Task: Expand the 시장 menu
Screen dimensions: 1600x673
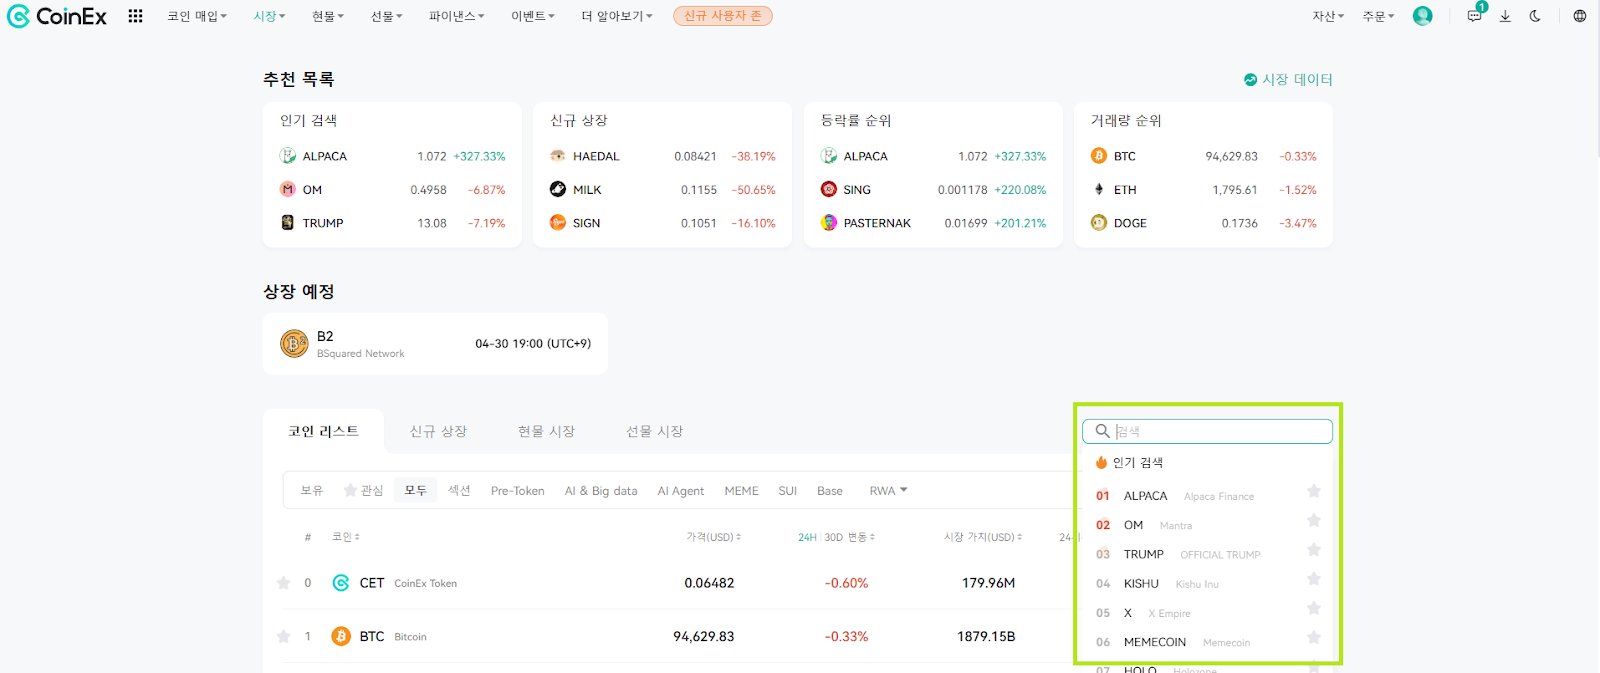Action: (269, 16)
